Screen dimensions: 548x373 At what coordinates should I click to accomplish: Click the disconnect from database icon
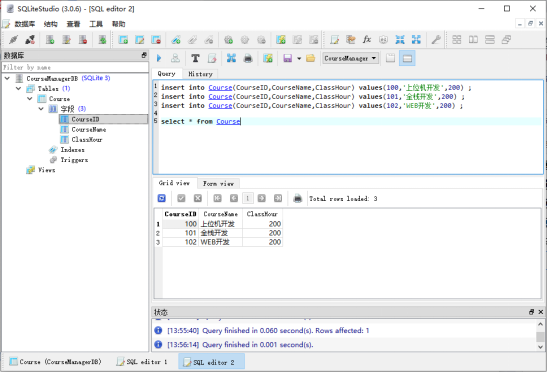30,40
